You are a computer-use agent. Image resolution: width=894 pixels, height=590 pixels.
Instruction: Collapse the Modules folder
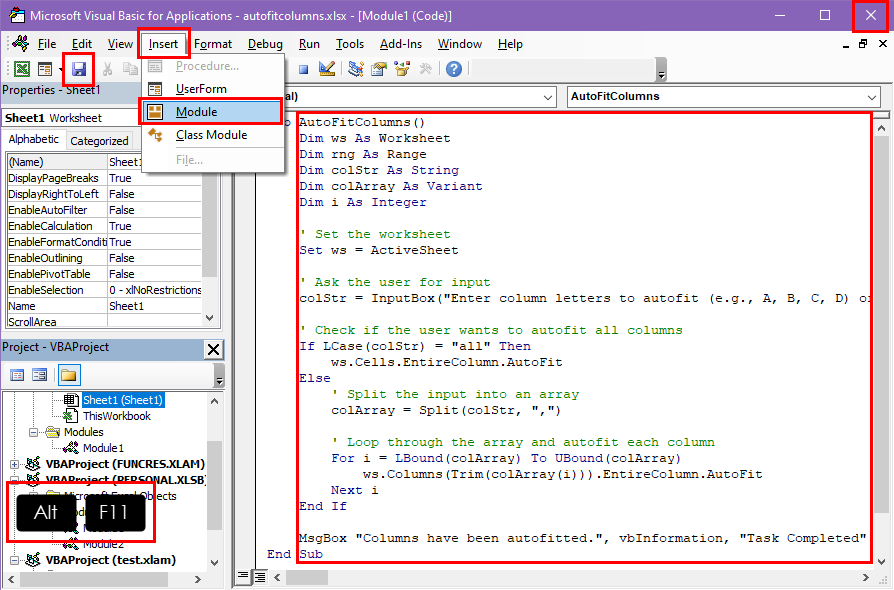pos(34,433)
